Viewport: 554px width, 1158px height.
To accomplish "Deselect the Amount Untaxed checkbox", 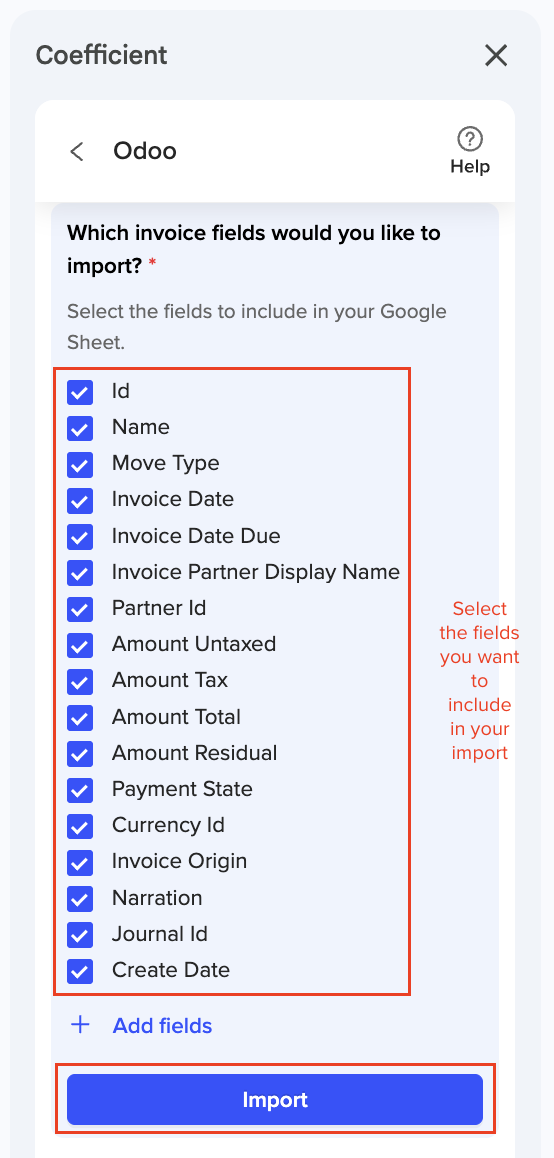I will (80, 645).
